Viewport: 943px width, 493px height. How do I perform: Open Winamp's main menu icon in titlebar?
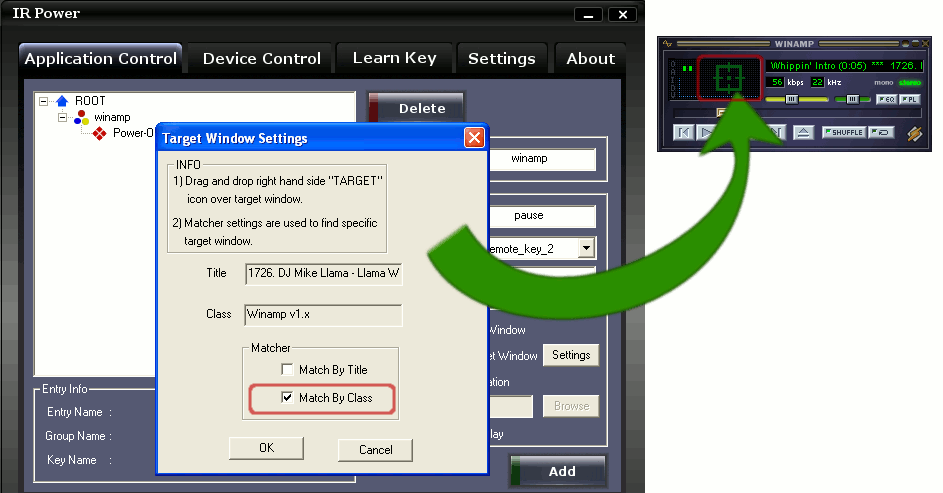tap(667, 44)
